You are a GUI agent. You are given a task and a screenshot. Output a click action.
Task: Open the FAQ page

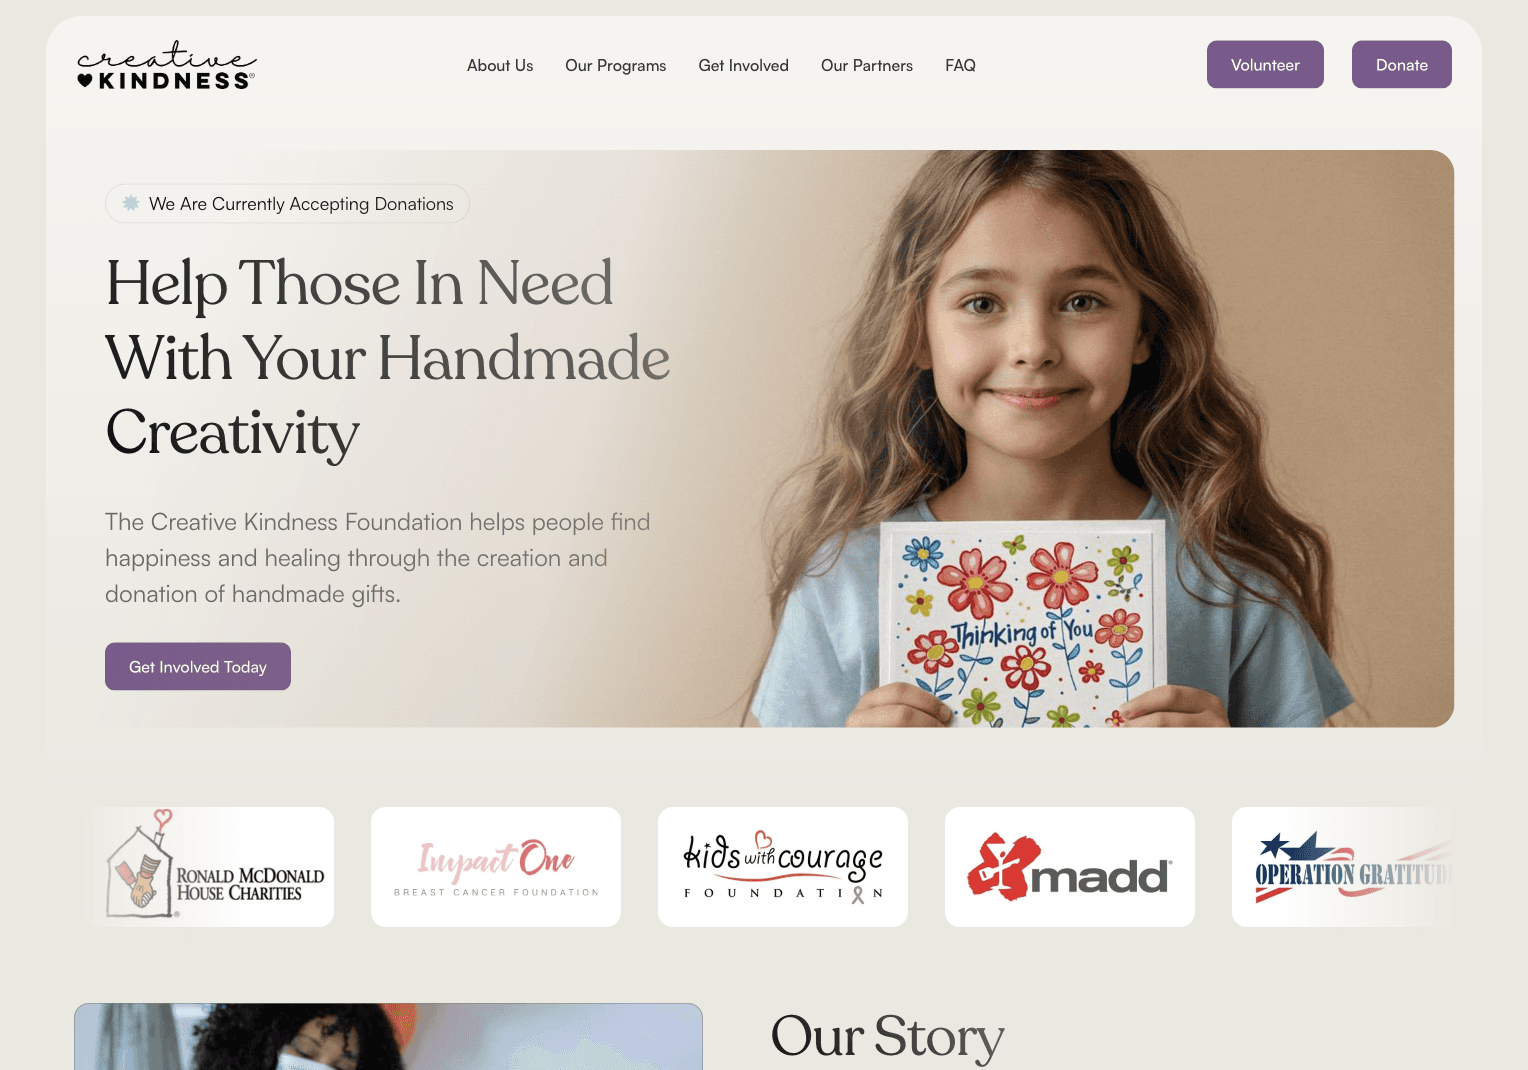[960, 65]
